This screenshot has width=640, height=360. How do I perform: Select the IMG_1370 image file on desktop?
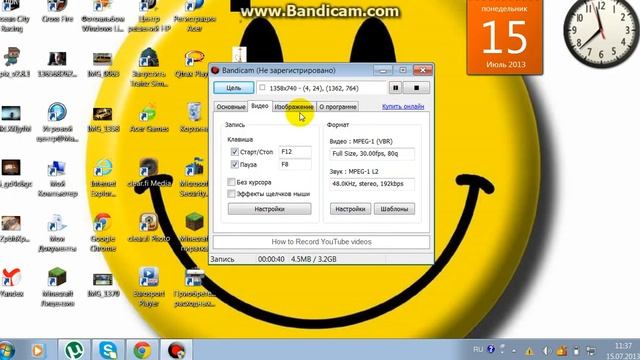103,284
